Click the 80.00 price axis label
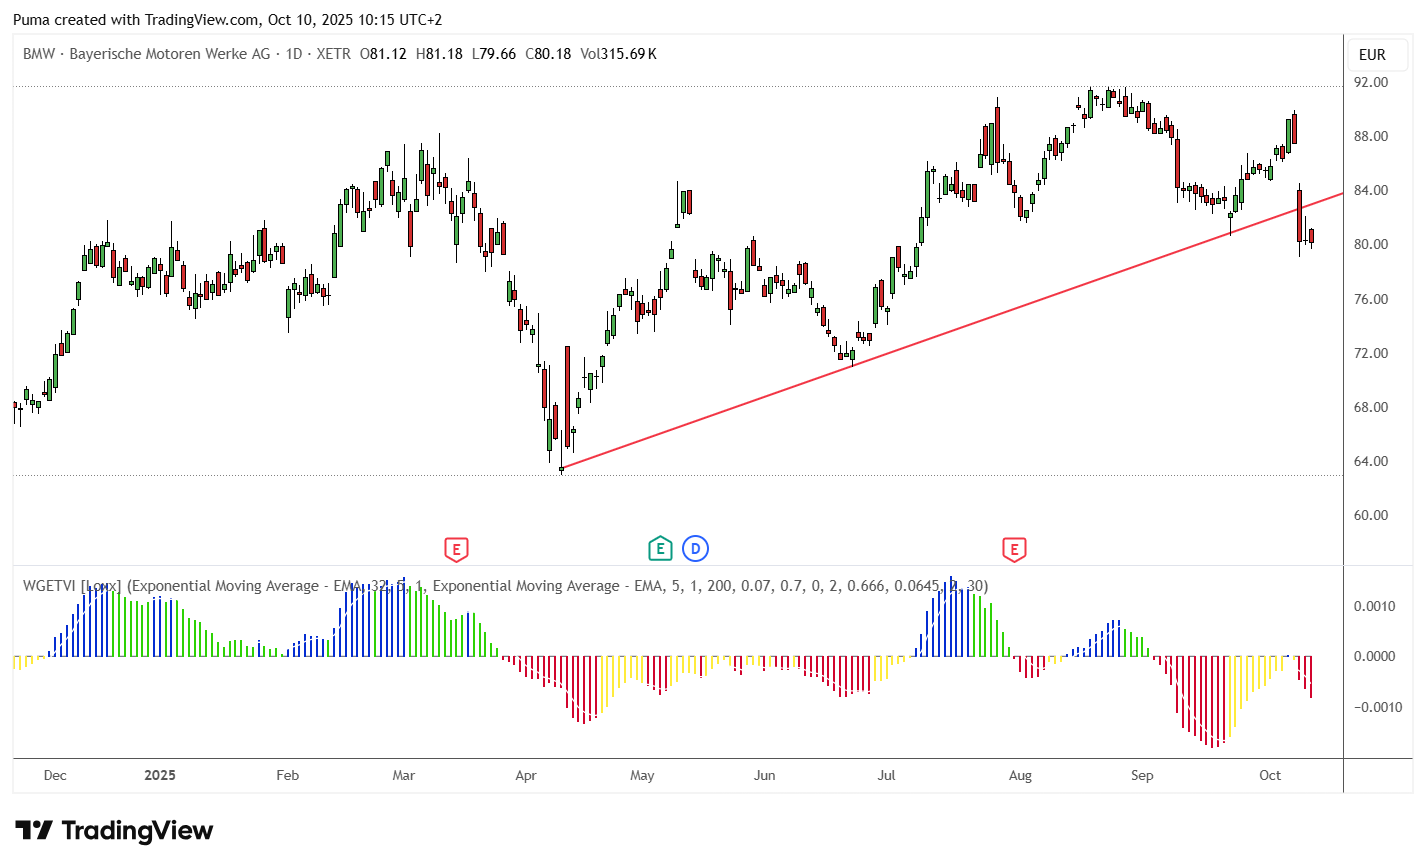The image size is (1426, 868). (1371, 244)
